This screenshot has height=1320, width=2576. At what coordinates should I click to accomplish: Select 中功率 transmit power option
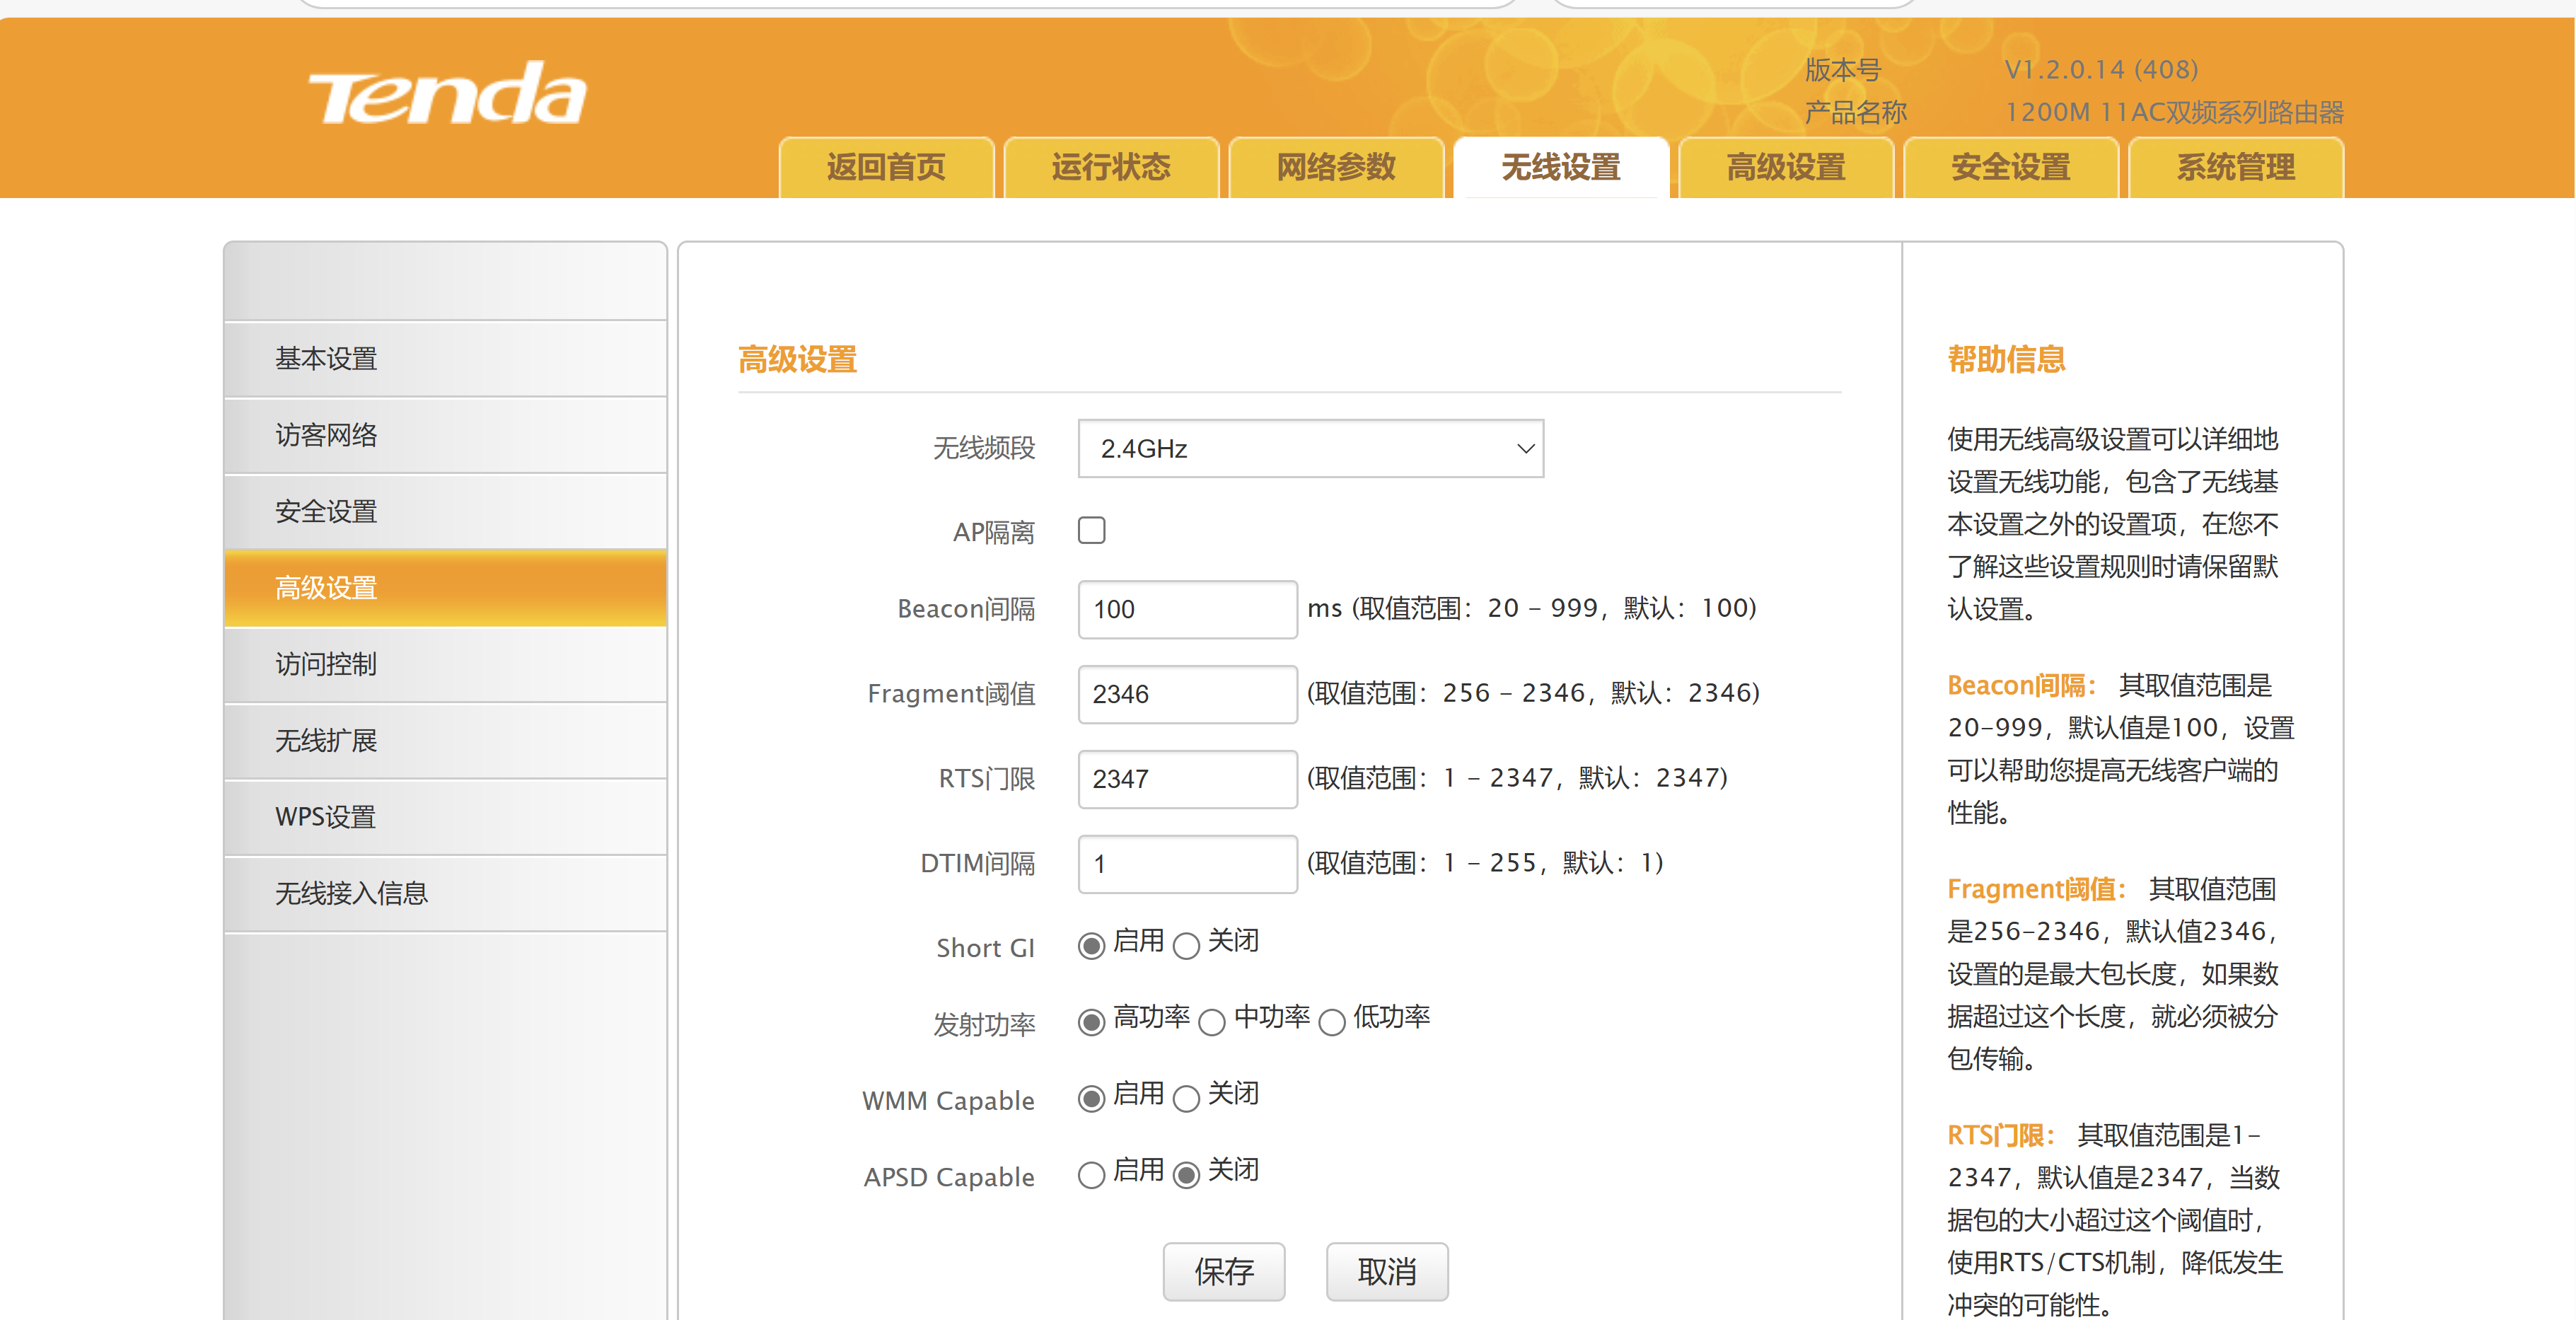coord(1212,1022)
